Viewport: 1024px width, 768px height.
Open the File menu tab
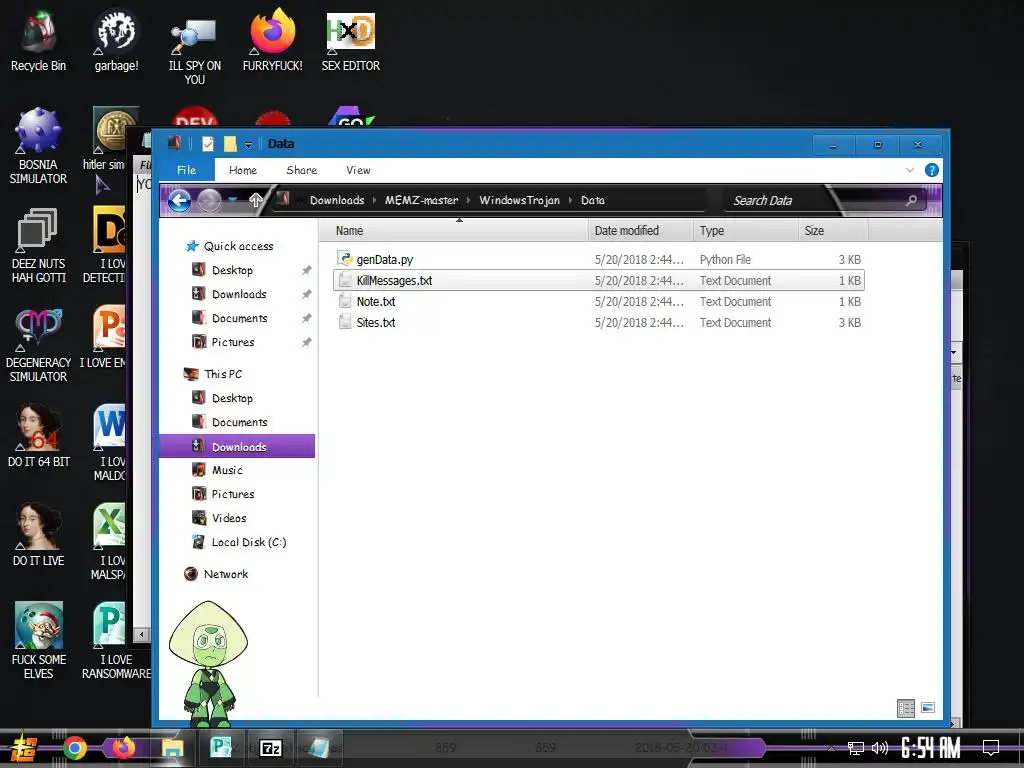click(x=187, y=170)
